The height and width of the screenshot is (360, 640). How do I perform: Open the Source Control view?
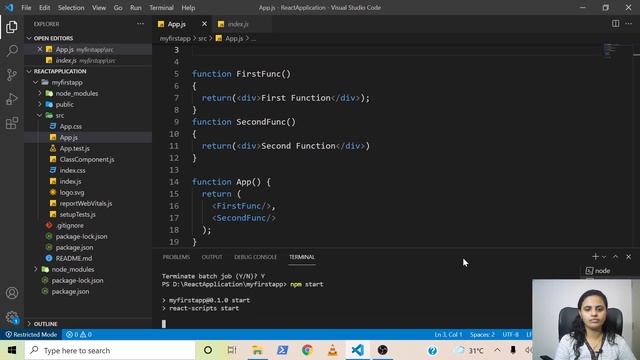12,75
